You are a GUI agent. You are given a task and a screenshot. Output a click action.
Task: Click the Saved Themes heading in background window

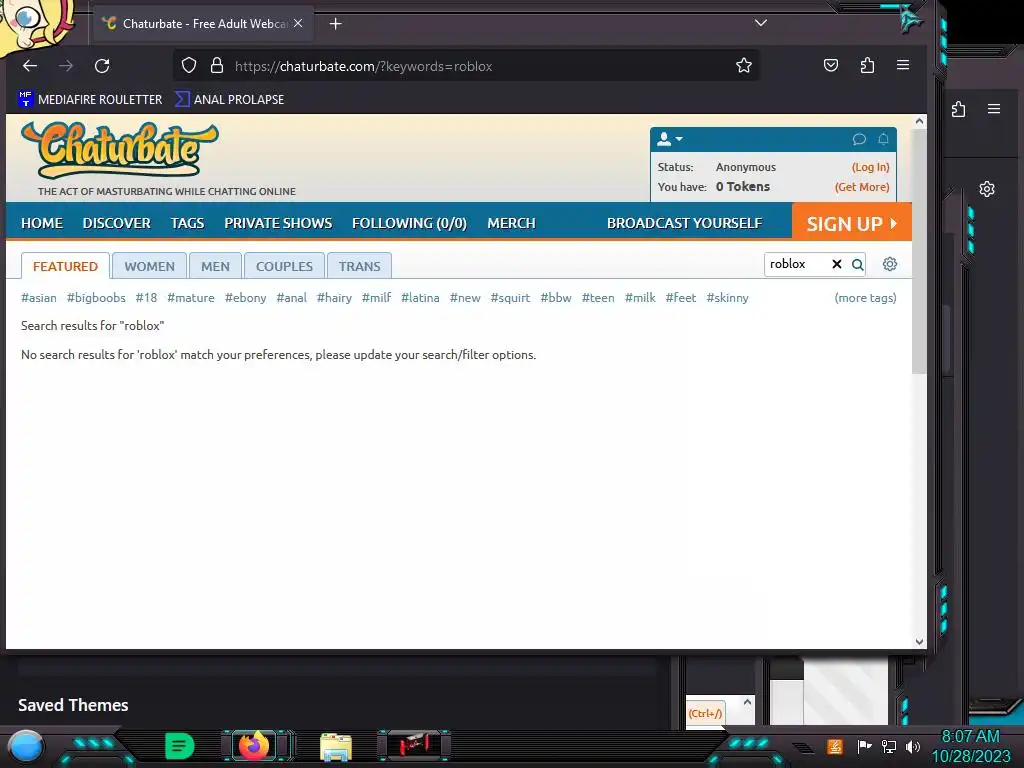[x=73, y=705]
